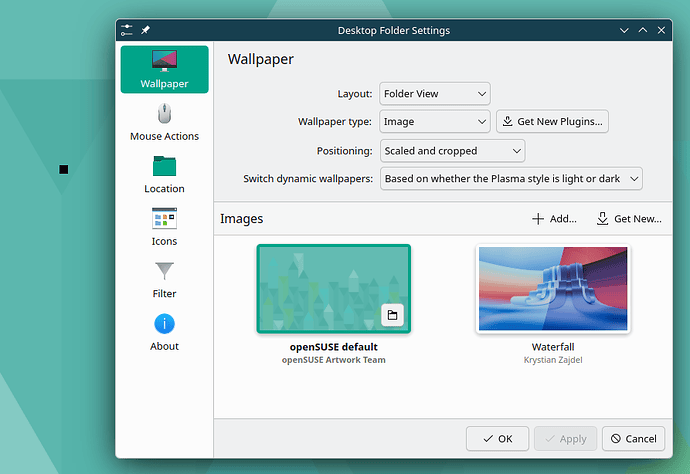
Task: Expand the Positioning Scaled and cropped dropdown
Action: point(452,151)
